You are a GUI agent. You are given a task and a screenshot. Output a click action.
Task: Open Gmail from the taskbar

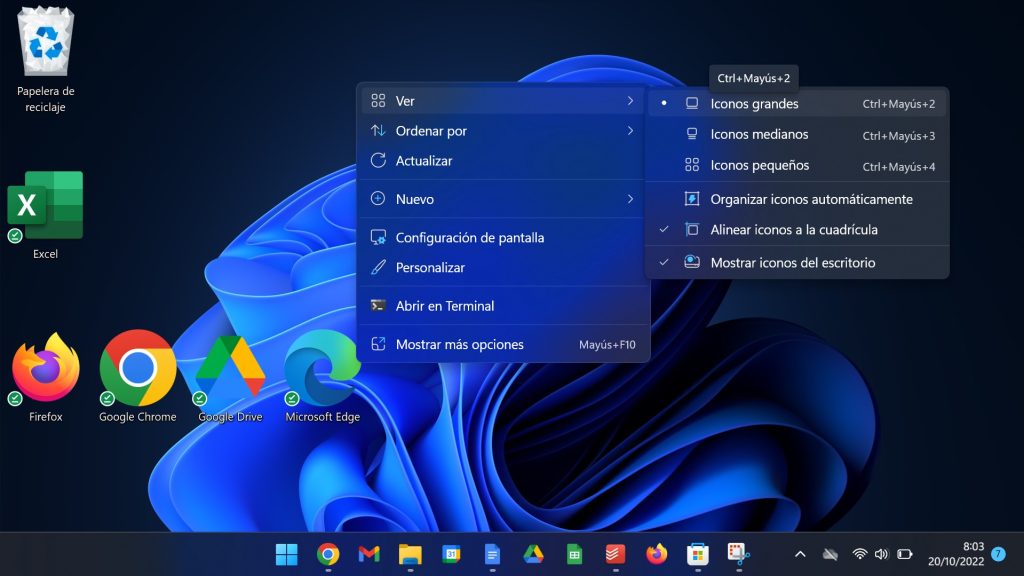tap(369, 554)
